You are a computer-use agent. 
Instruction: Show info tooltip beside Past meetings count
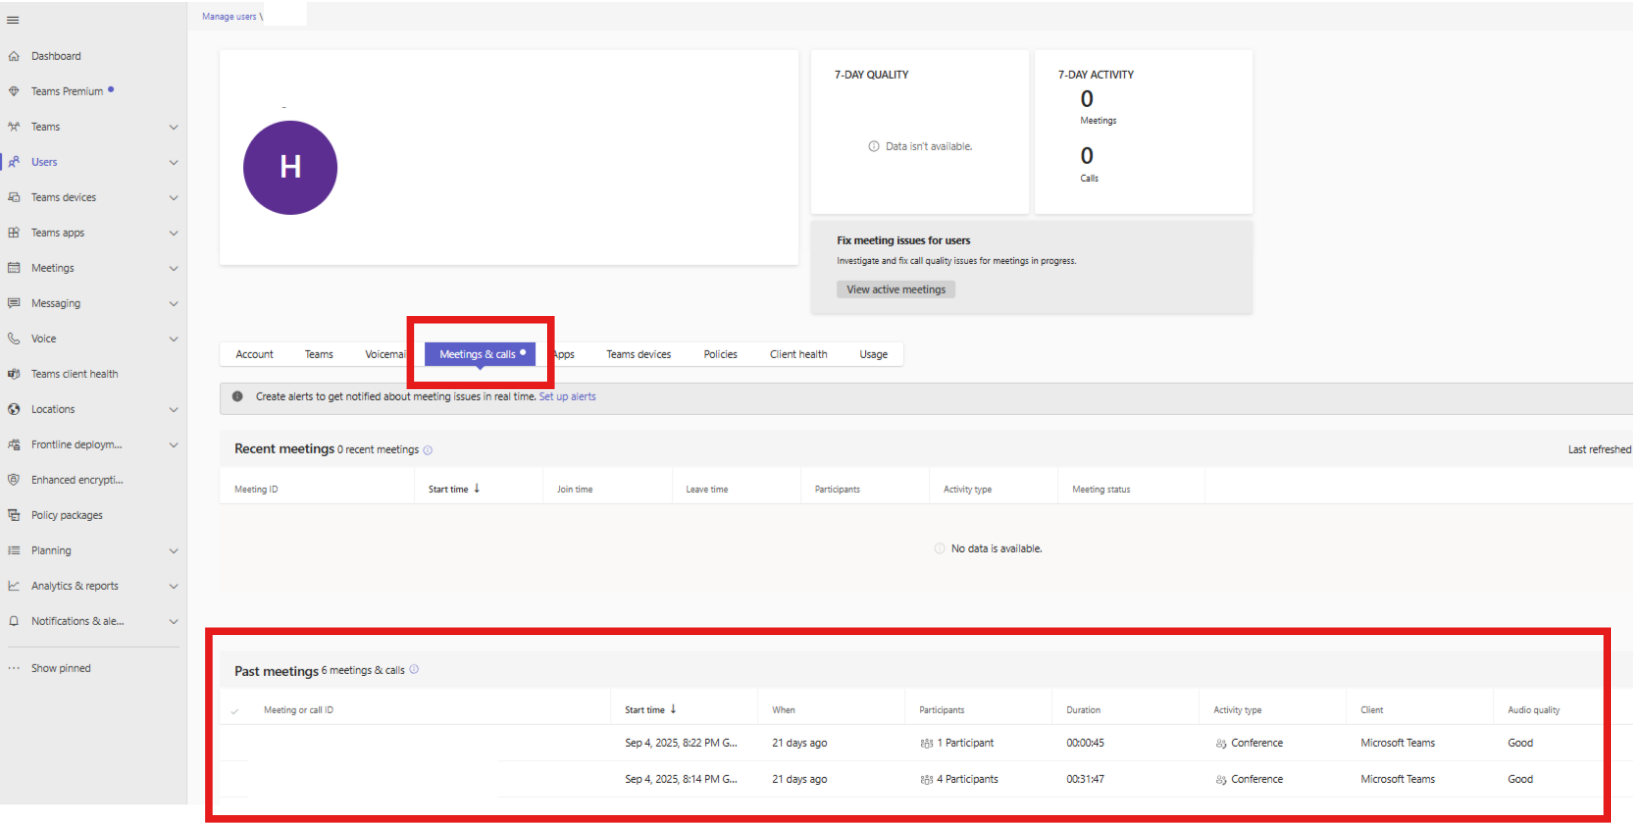pyautogui.click(x=414, y=670)
